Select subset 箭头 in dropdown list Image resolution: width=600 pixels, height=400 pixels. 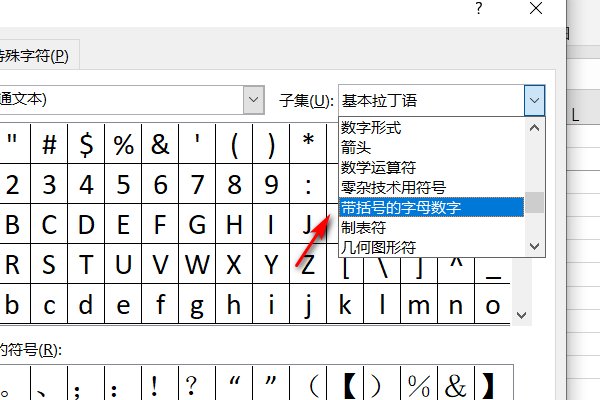point(432,147)
